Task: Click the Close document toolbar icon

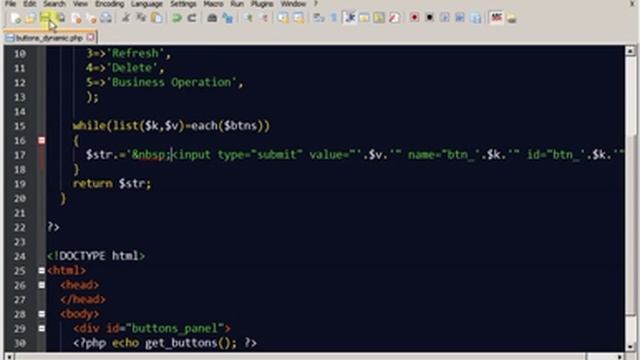Action: (76, 18)
